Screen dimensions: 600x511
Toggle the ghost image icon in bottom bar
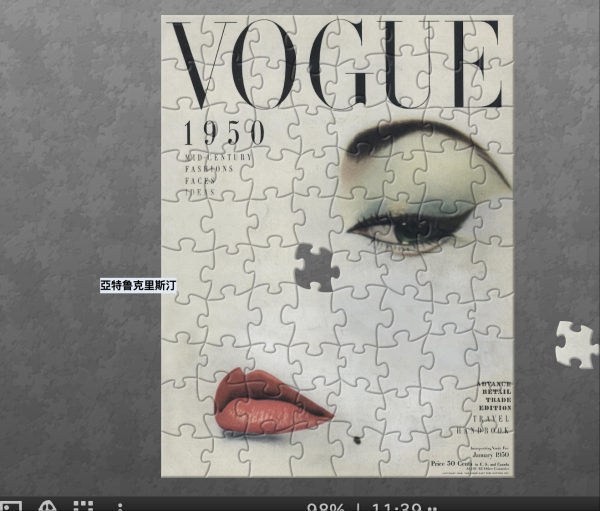(47, 506)
